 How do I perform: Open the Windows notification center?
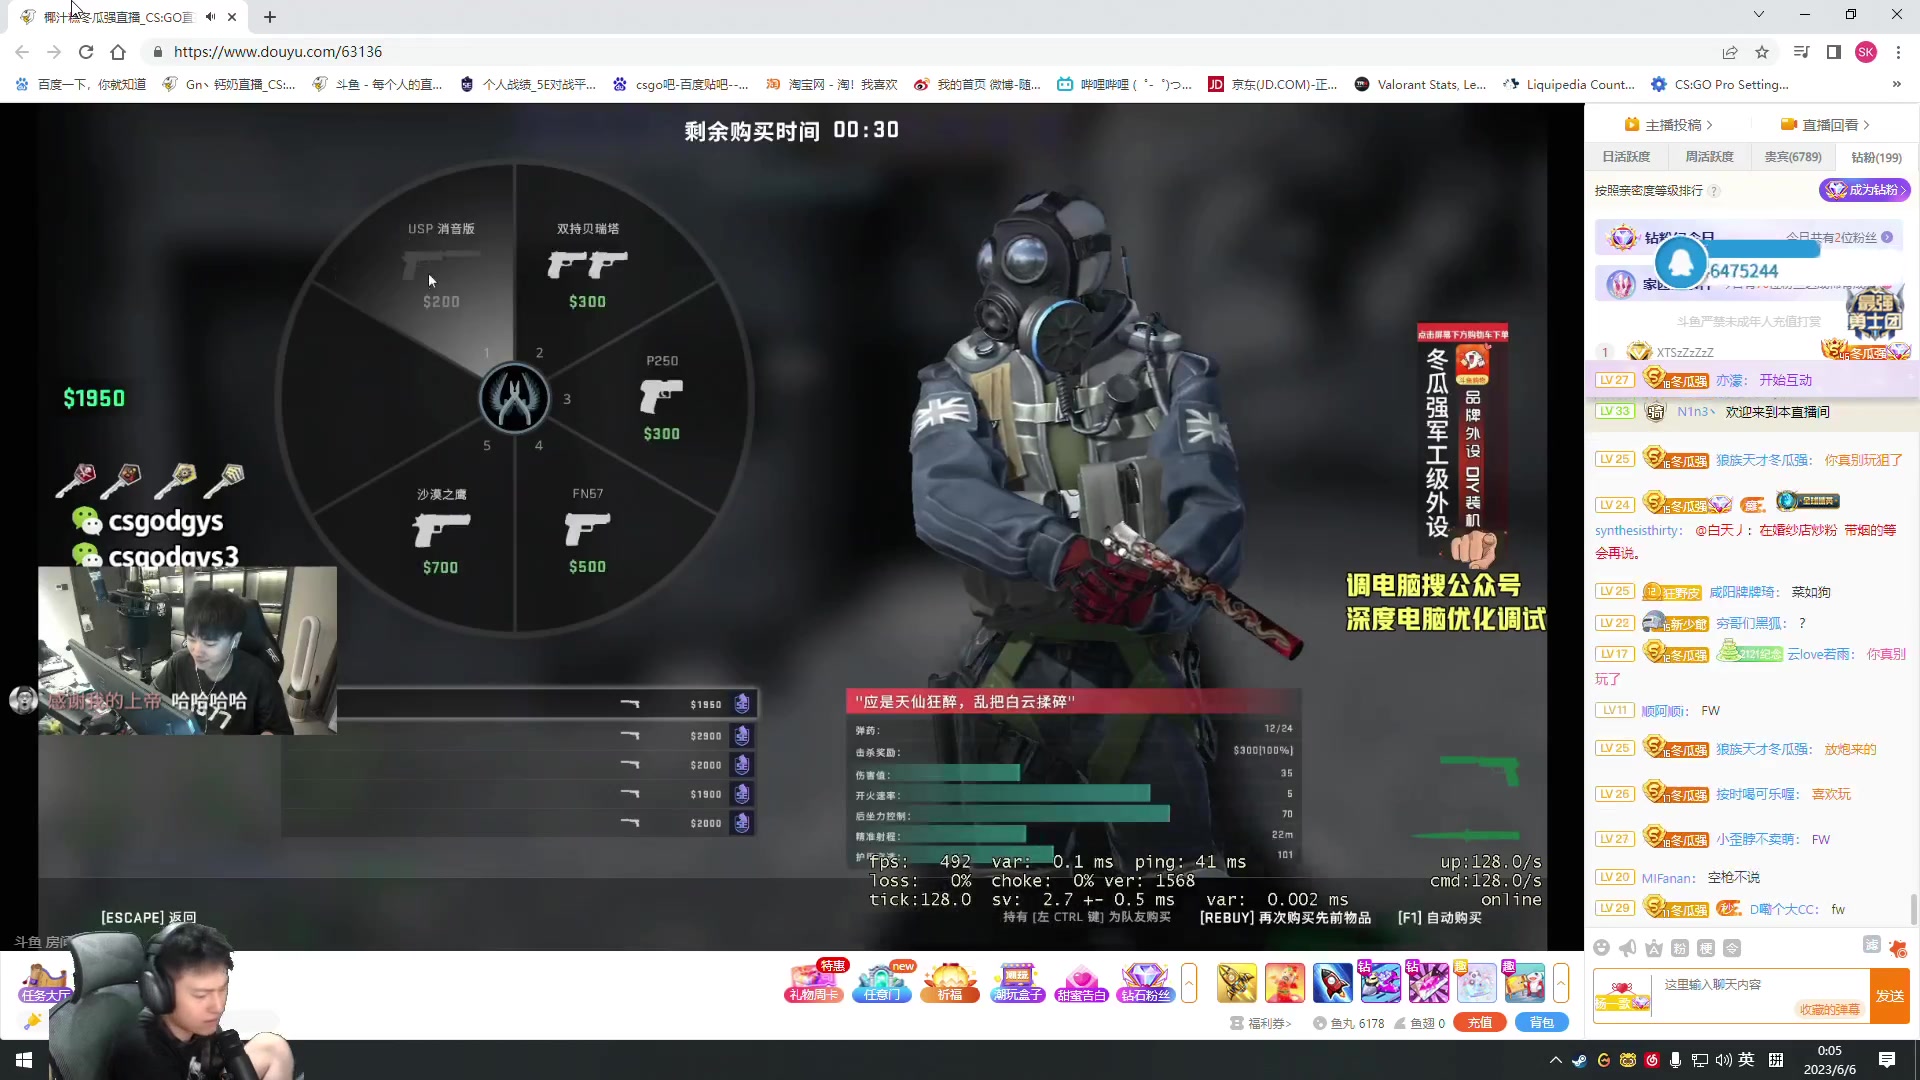point(1887,1060)
